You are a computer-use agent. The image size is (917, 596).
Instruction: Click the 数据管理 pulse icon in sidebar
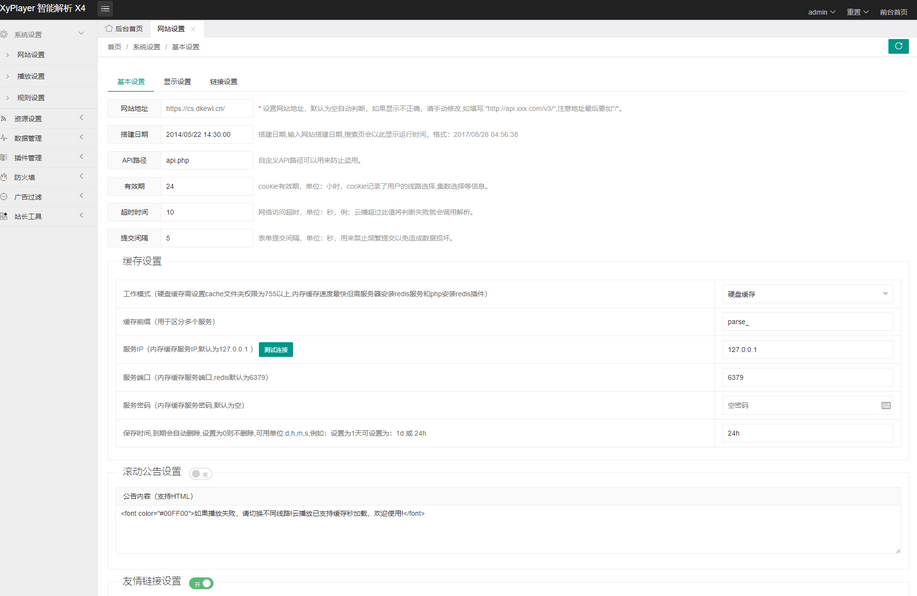click(4, 138)
